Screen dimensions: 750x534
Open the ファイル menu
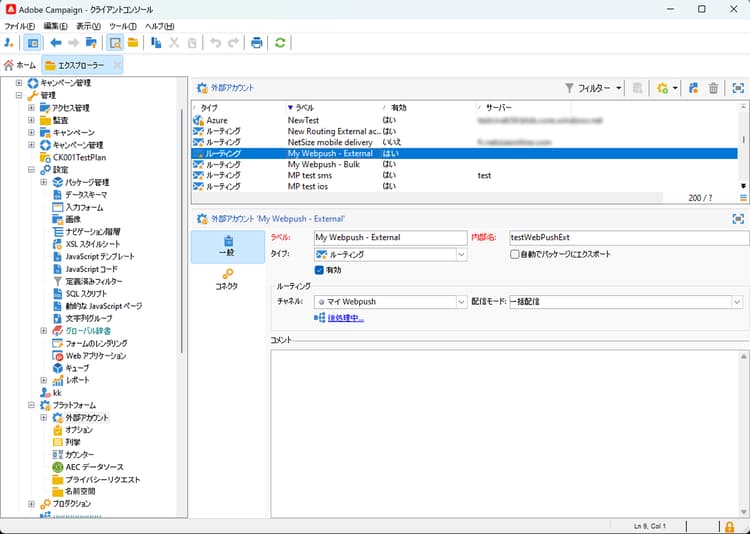(x=19, y=25)
